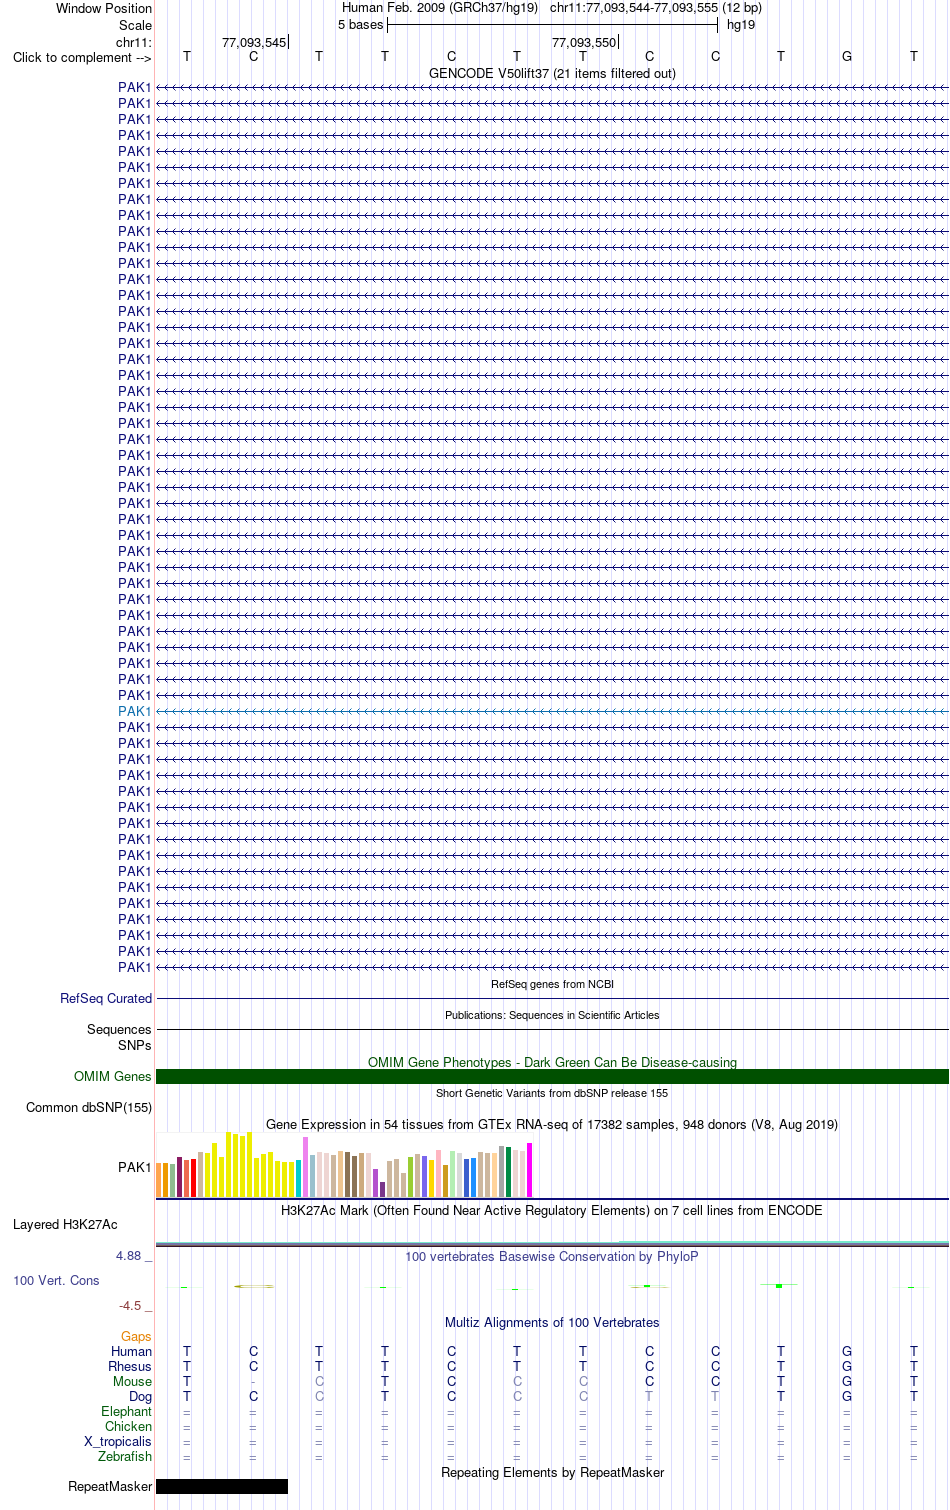Click the OMIM Gene Phenotypes track title
This screenshot has height=1510, width=950.
point(552,1062)
